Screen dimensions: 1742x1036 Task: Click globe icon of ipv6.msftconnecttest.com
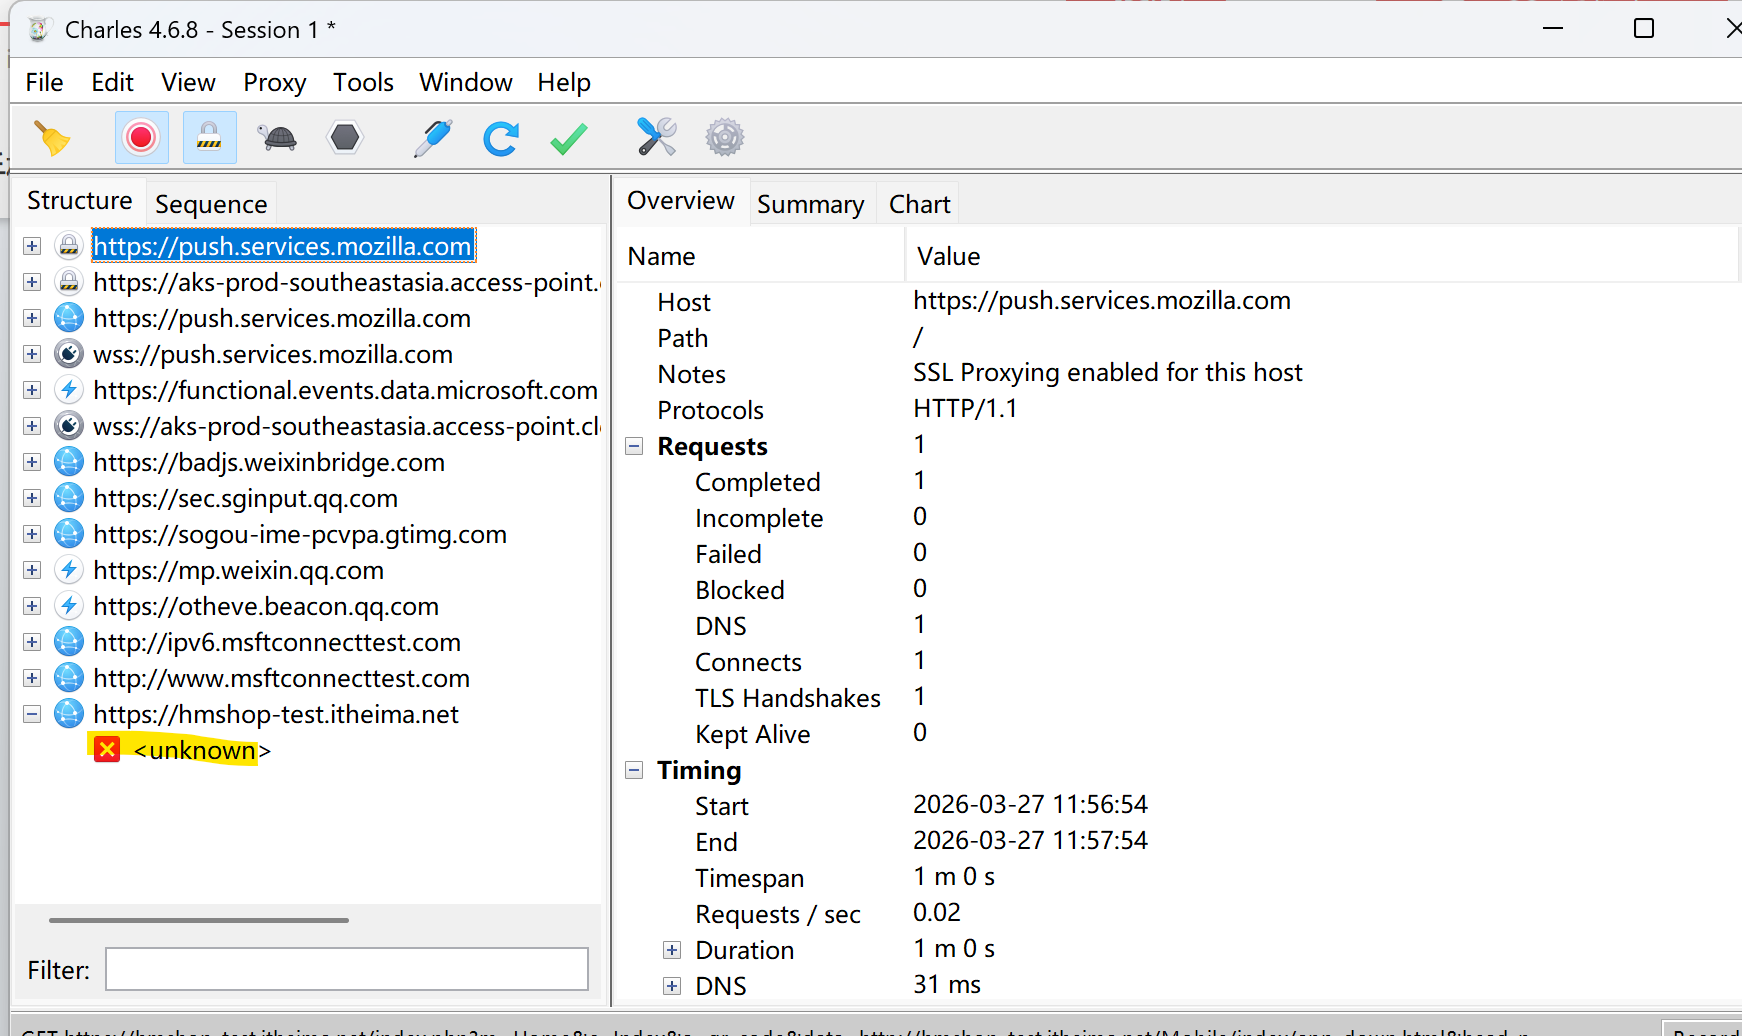[69, 642]
